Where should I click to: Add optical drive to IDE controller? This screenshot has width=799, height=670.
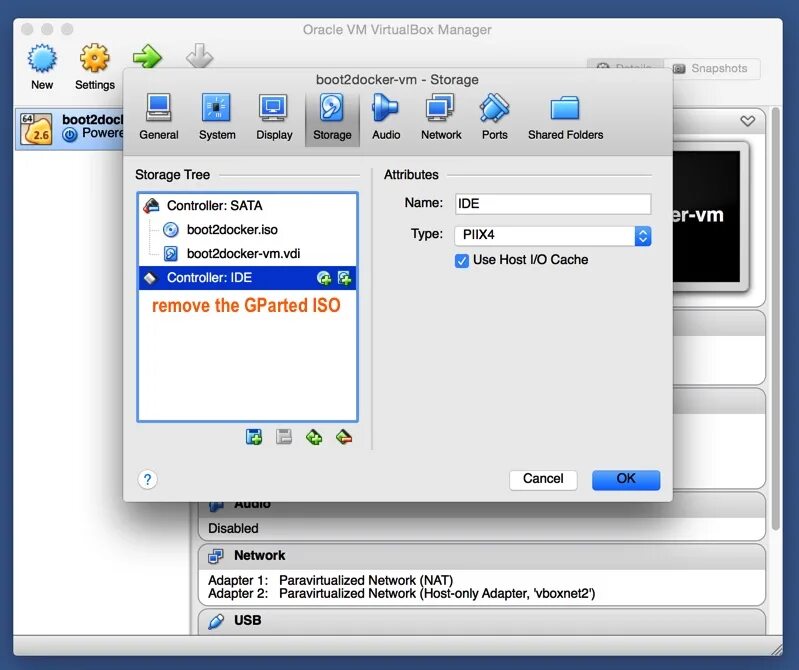[324, 278]
